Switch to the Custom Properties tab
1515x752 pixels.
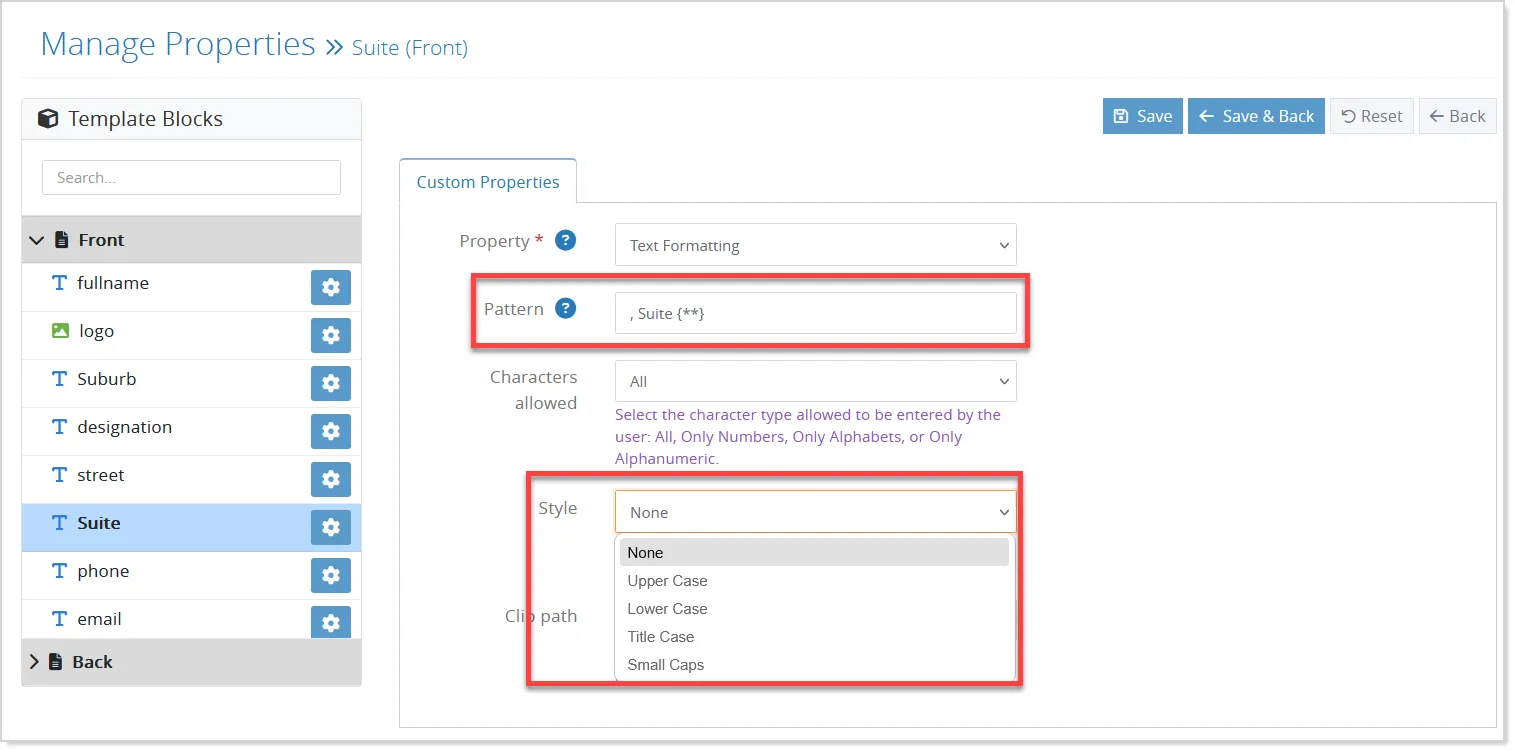pos(488,182)
